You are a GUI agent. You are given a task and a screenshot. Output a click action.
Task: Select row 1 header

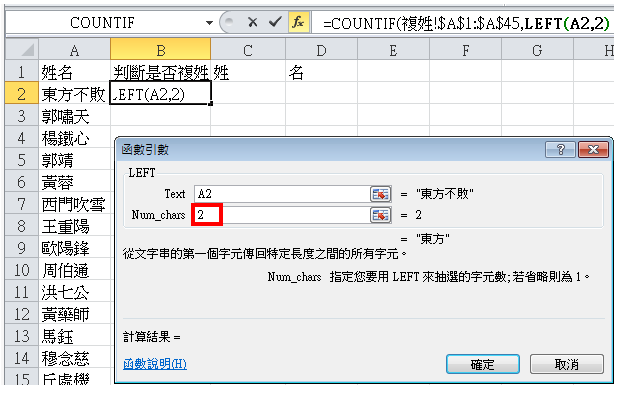tap(22, 72)
